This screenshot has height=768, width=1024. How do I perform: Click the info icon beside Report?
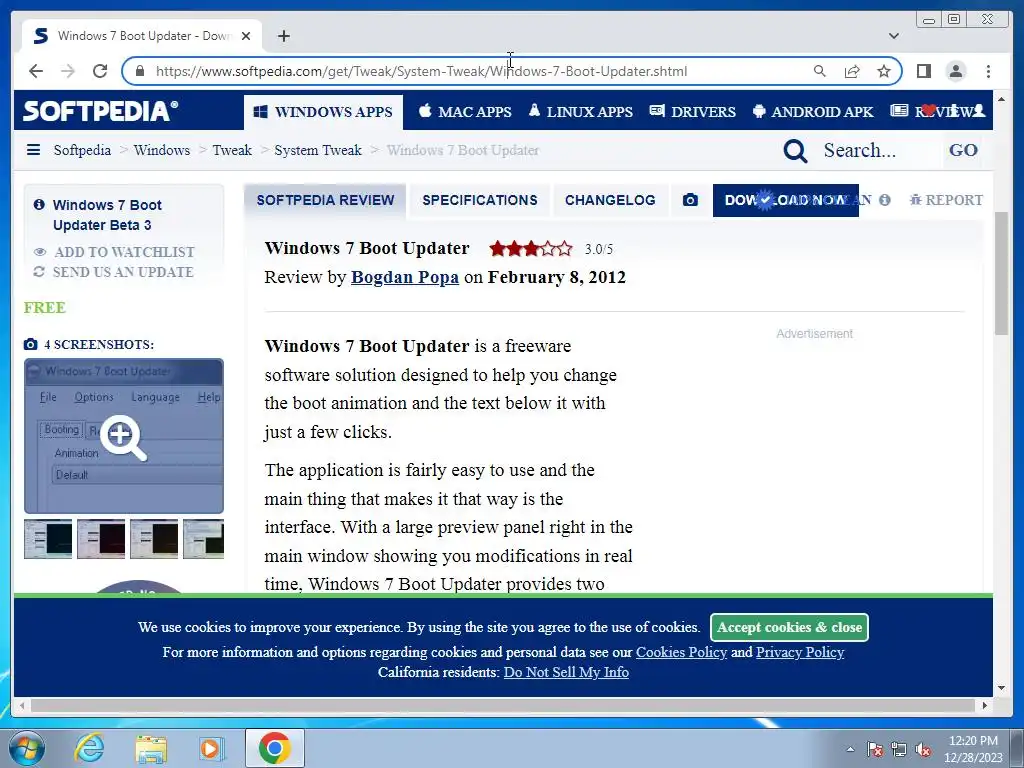coord(885,200)
